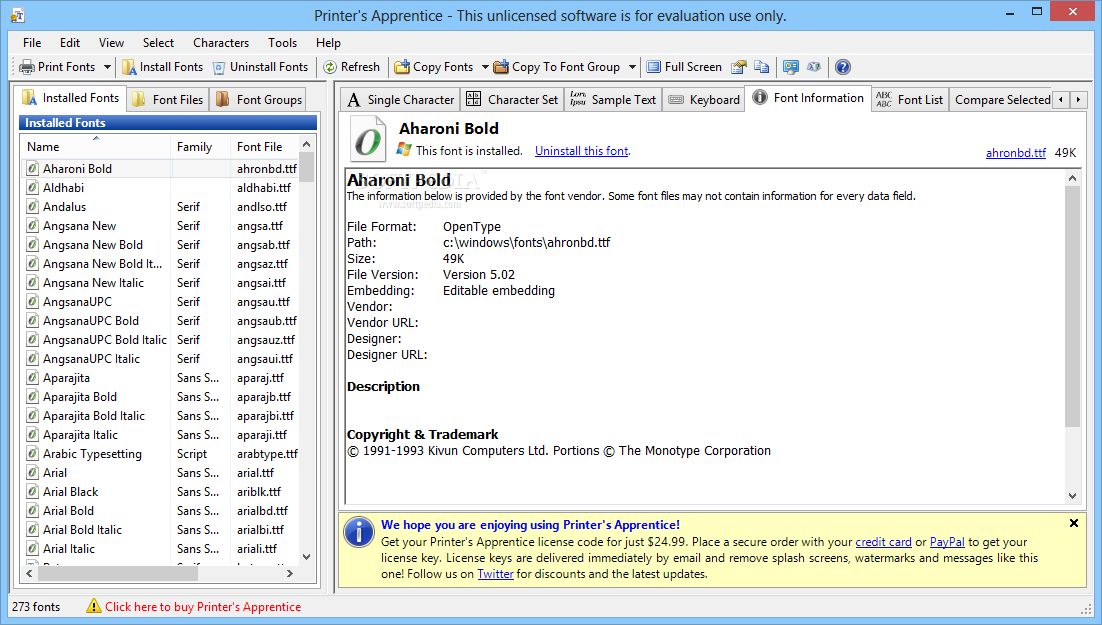
Task: Close the yellow license notice banner
Action: pyautogui.click(x=1074, y=523)
